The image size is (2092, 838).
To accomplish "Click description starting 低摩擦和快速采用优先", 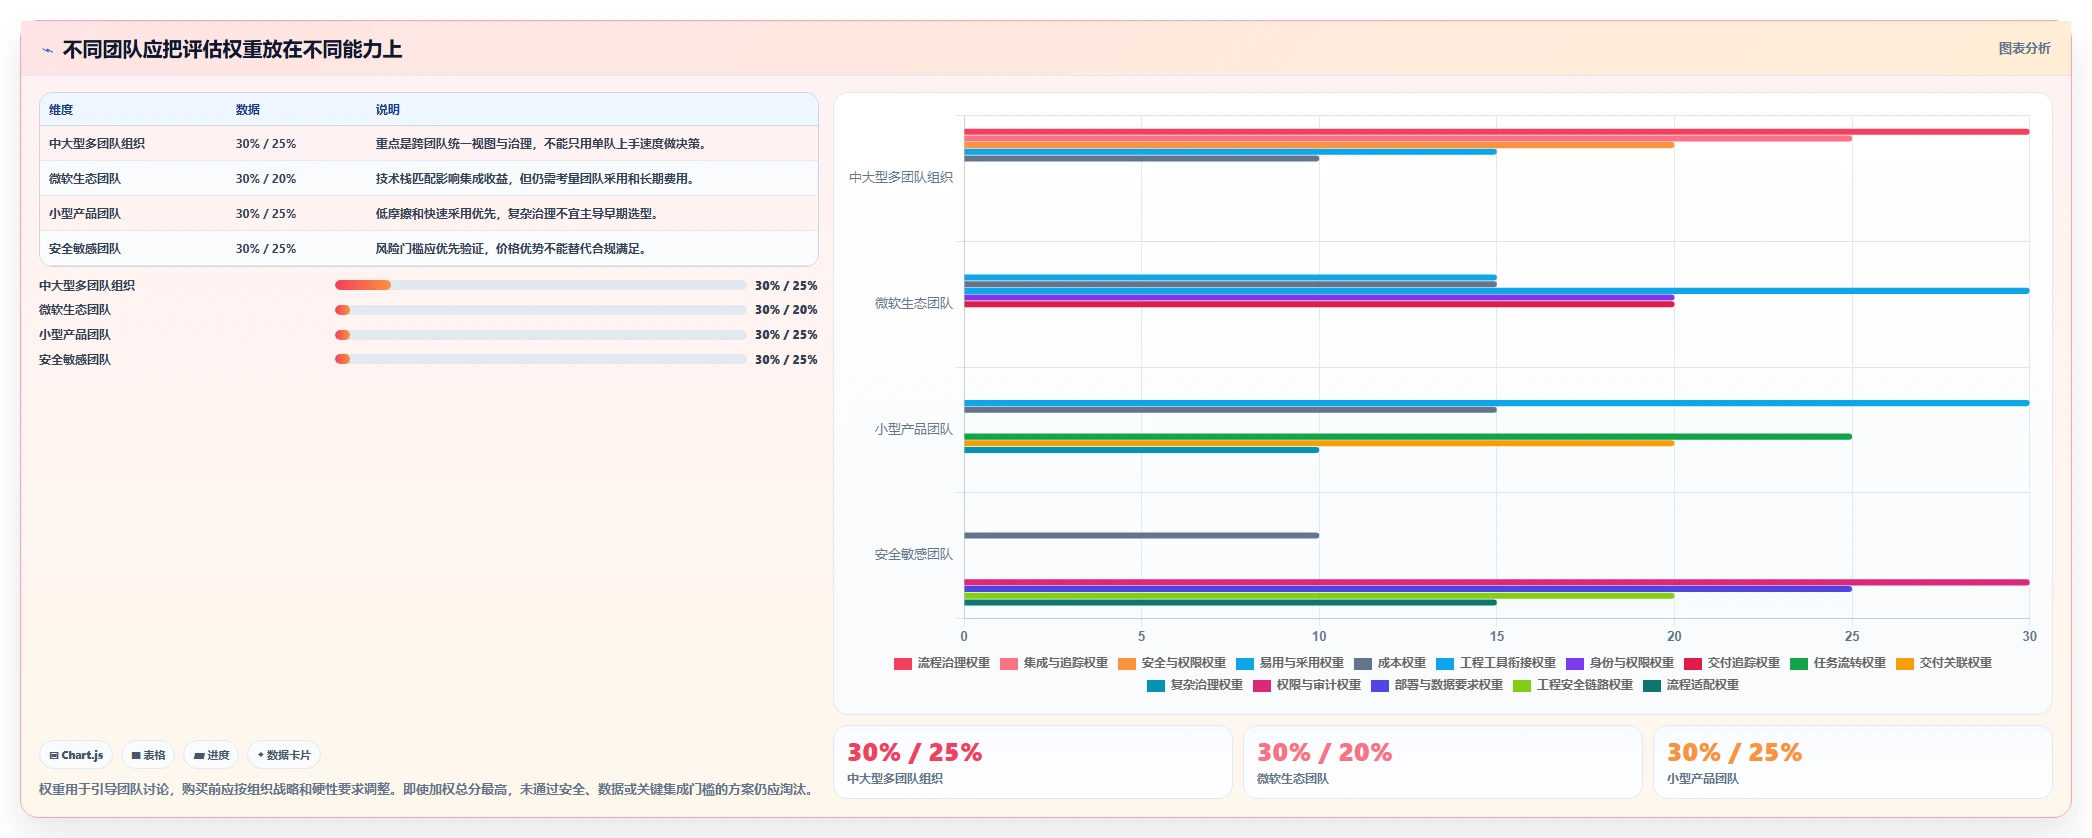I will pos(519,214).
